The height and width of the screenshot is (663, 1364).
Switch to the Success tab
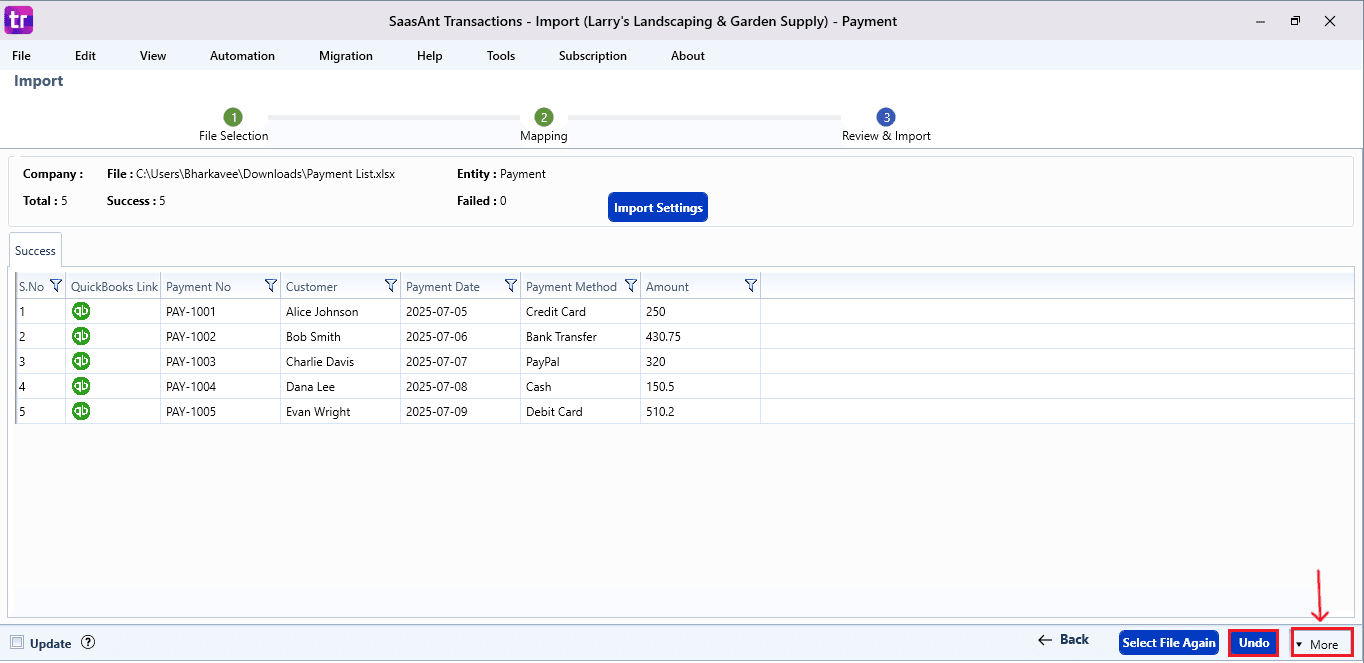(x=35, y=250)
